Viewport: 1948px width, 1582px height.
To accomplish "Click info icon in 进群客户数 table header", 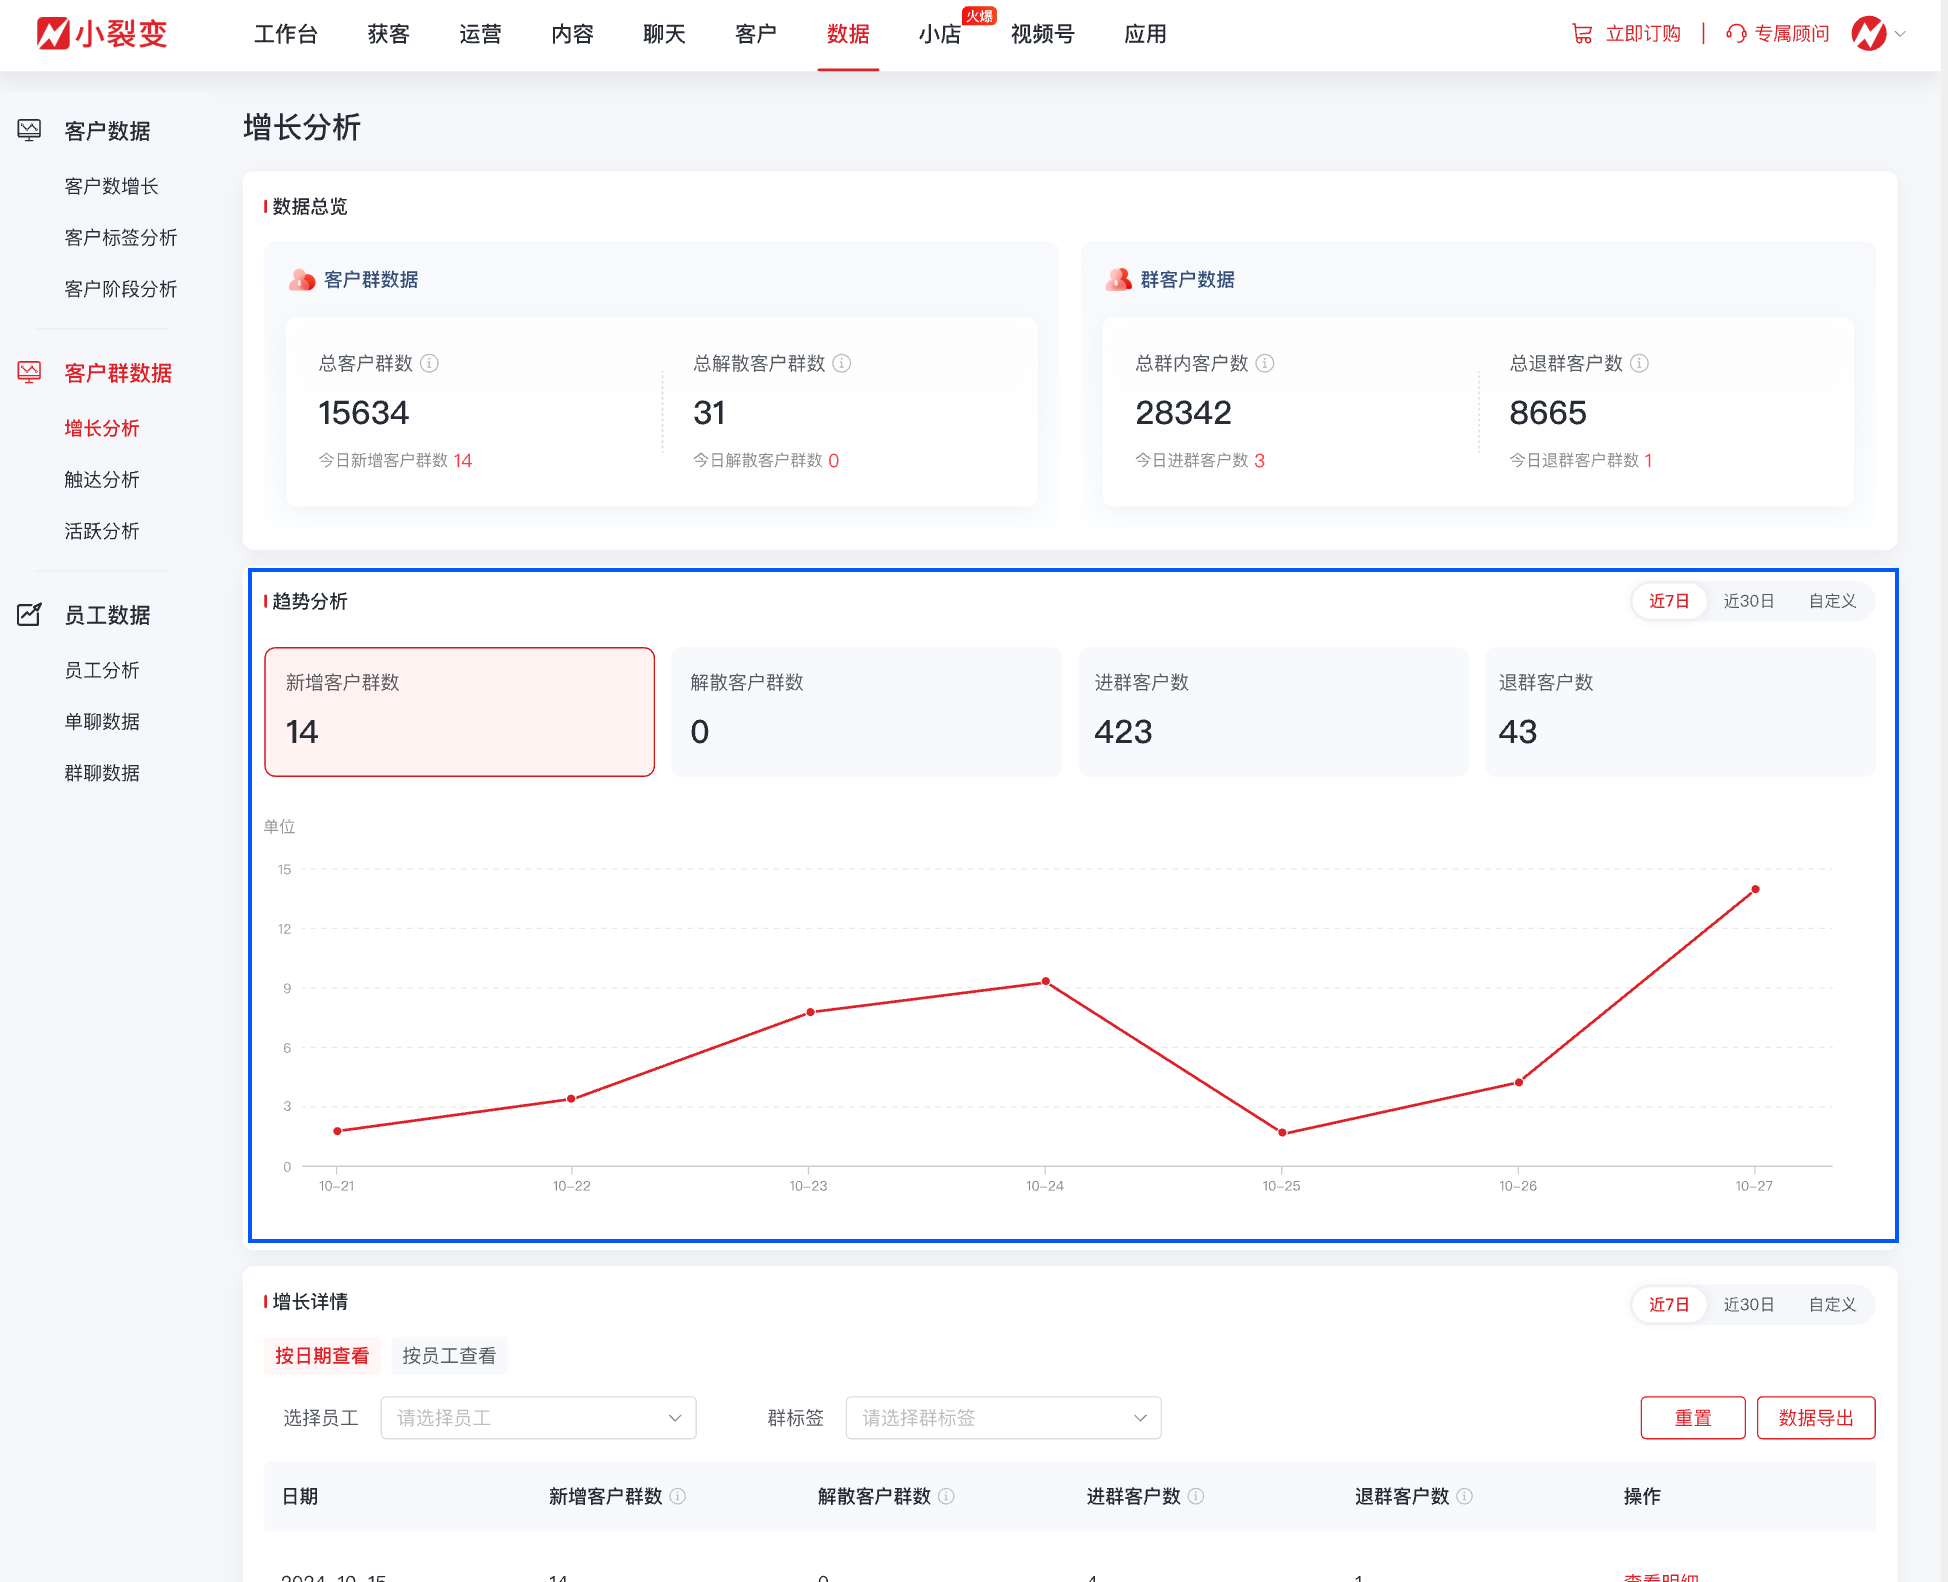I will (x=1196, y=1496).
